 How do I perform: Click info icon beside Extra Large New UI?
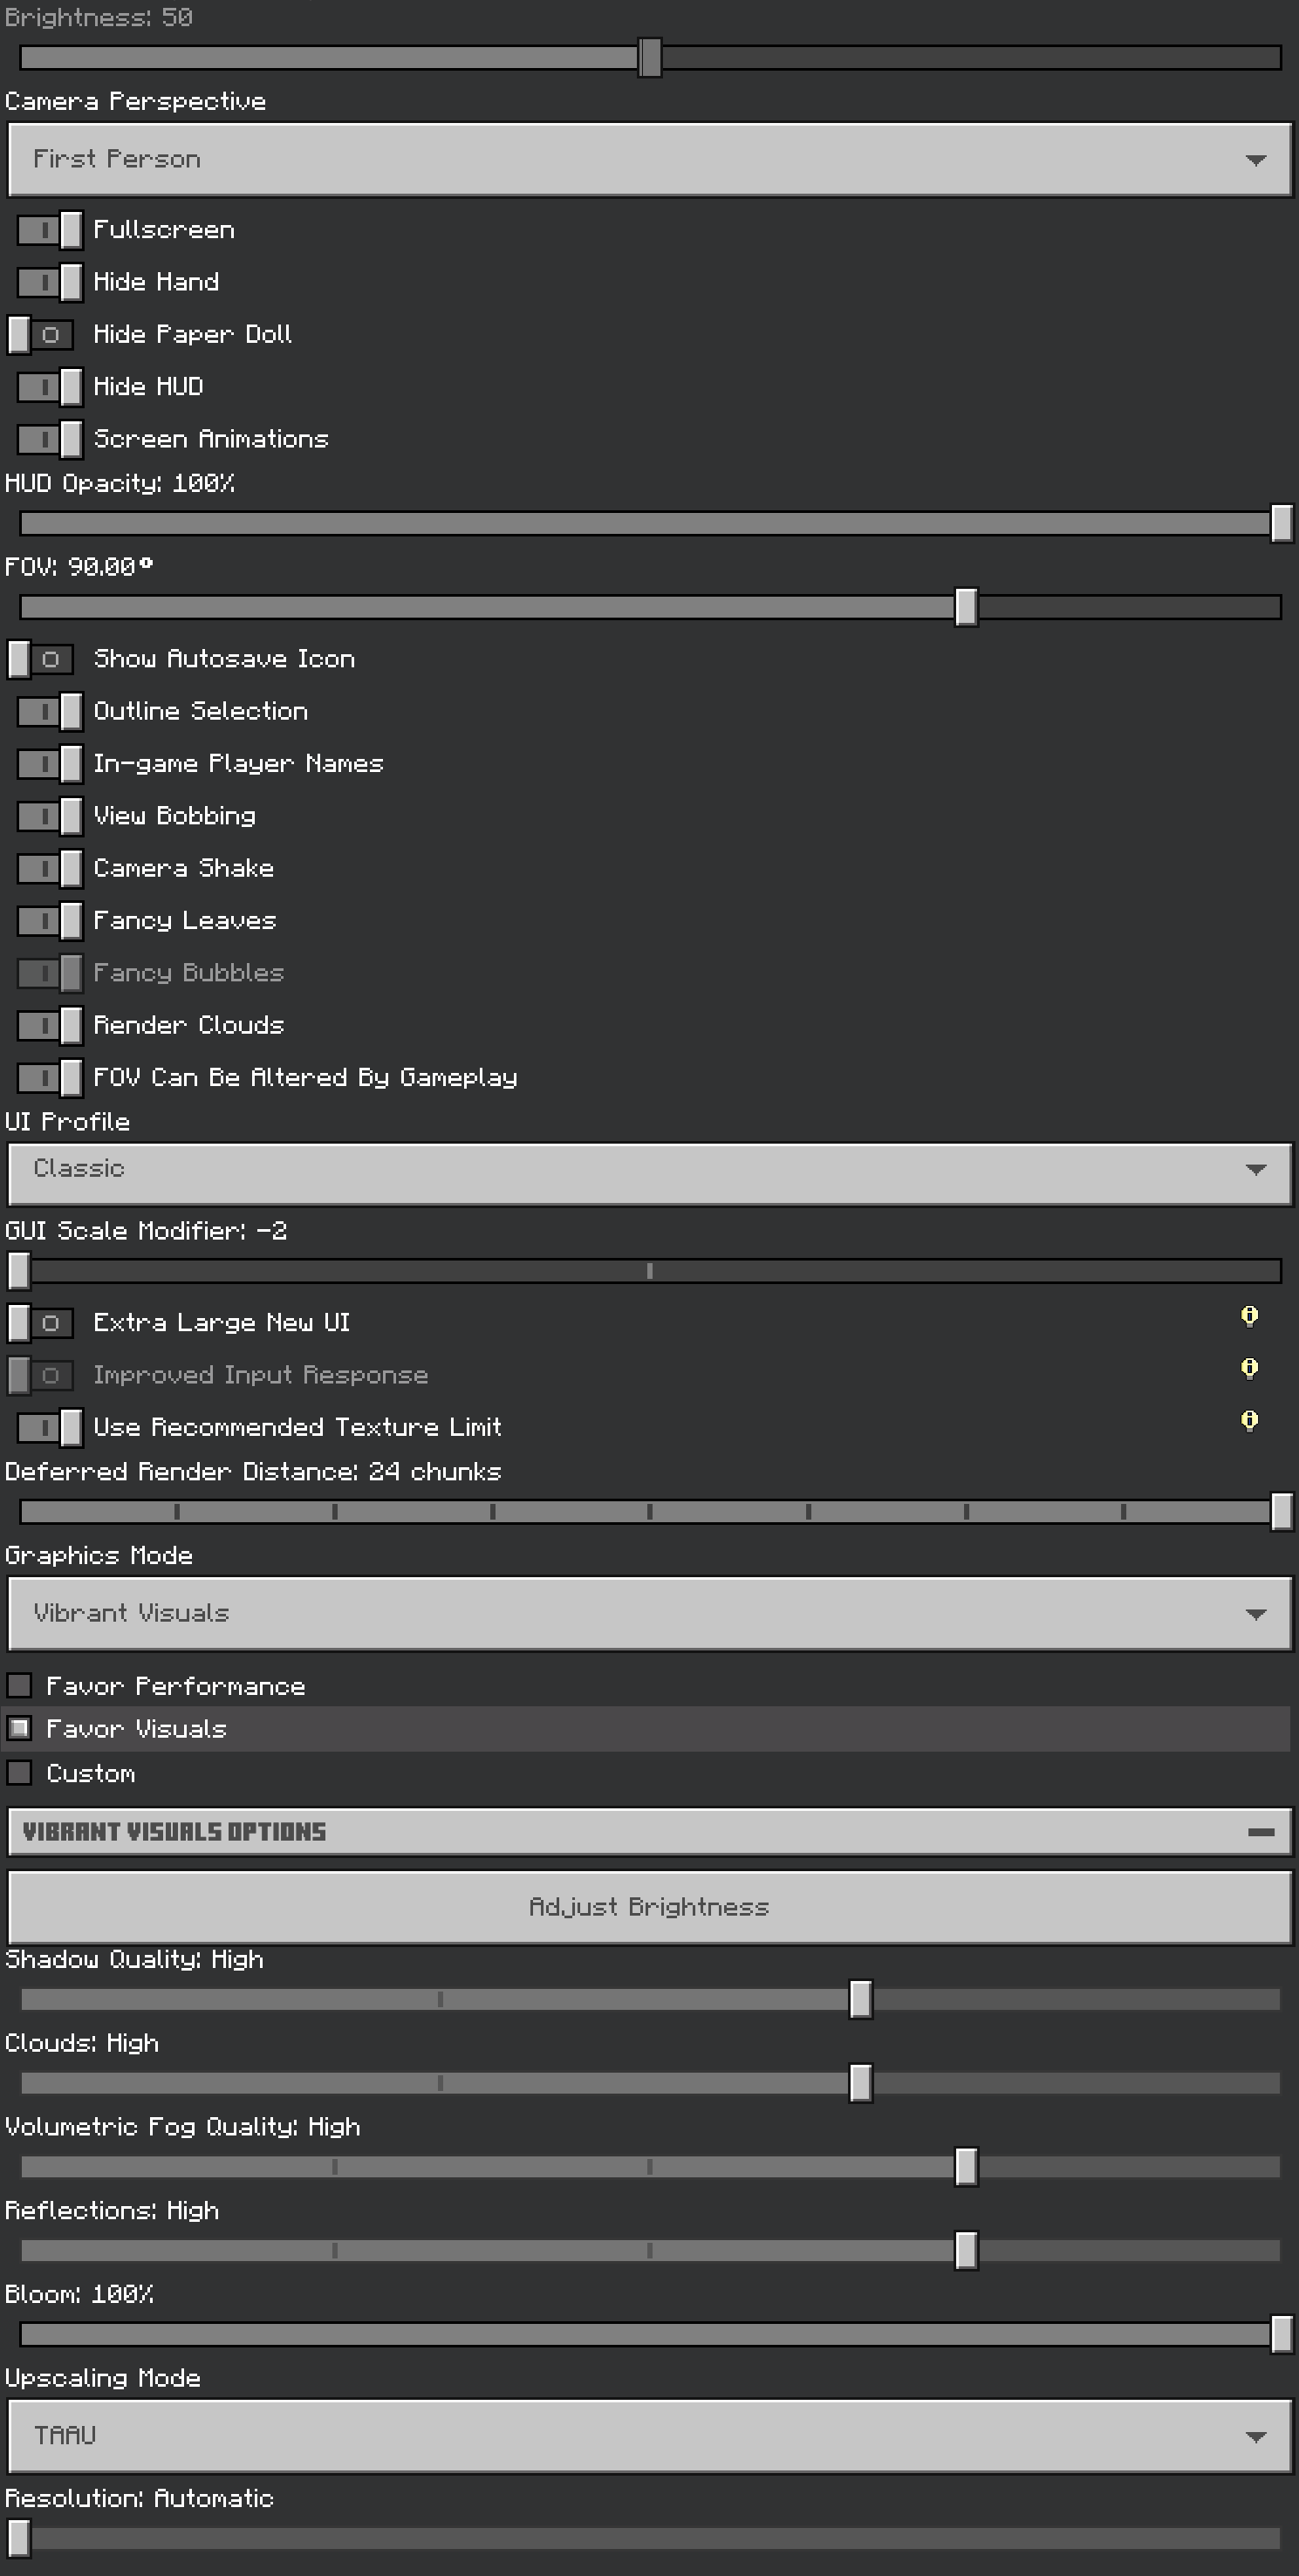tap(1249, 1316)
